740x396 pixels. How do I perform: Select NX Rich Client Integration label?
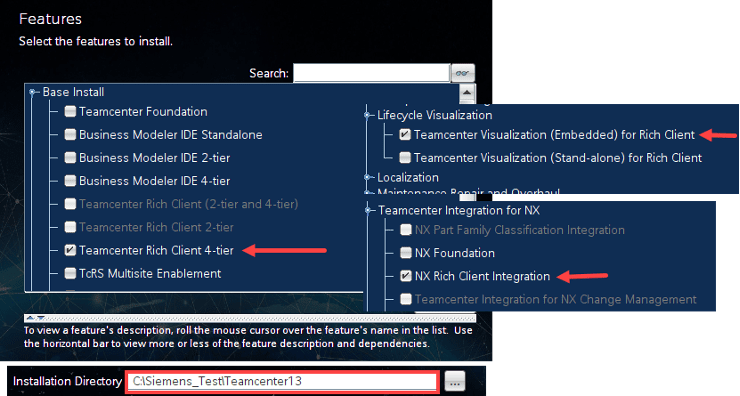[482, 276]
